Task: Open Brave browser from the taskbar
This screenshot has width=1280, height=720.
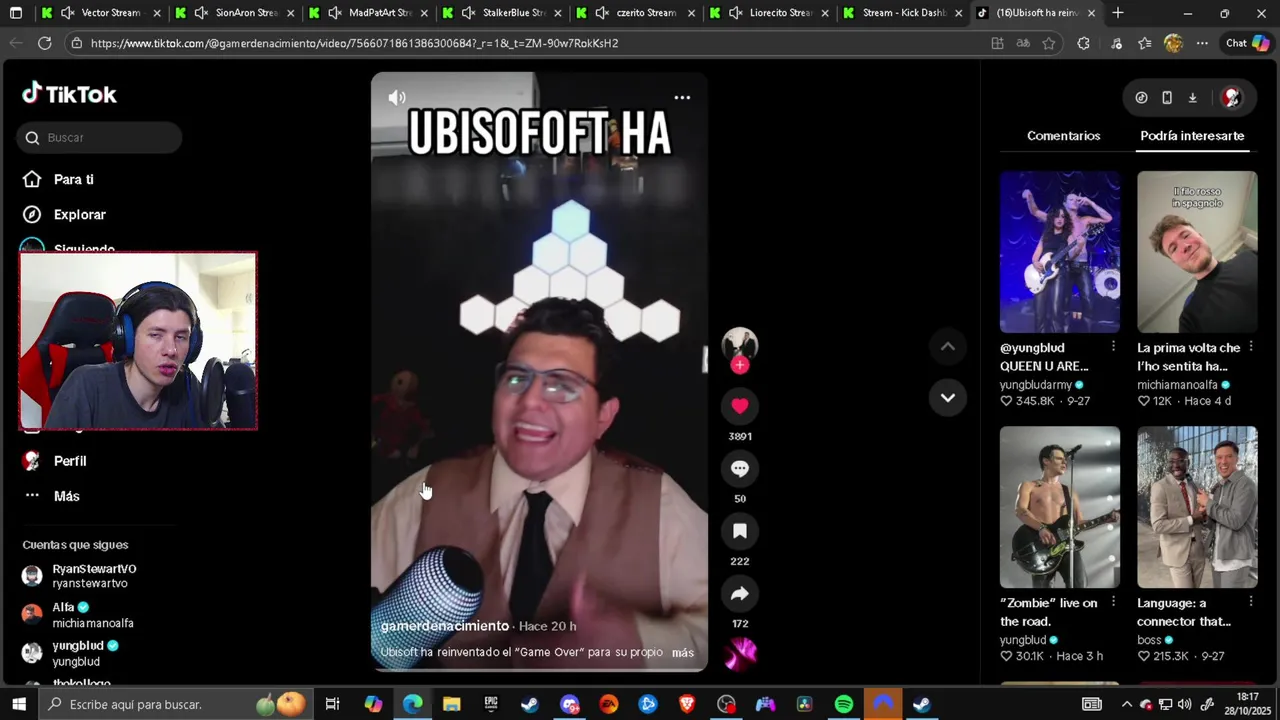Action: 687,704
